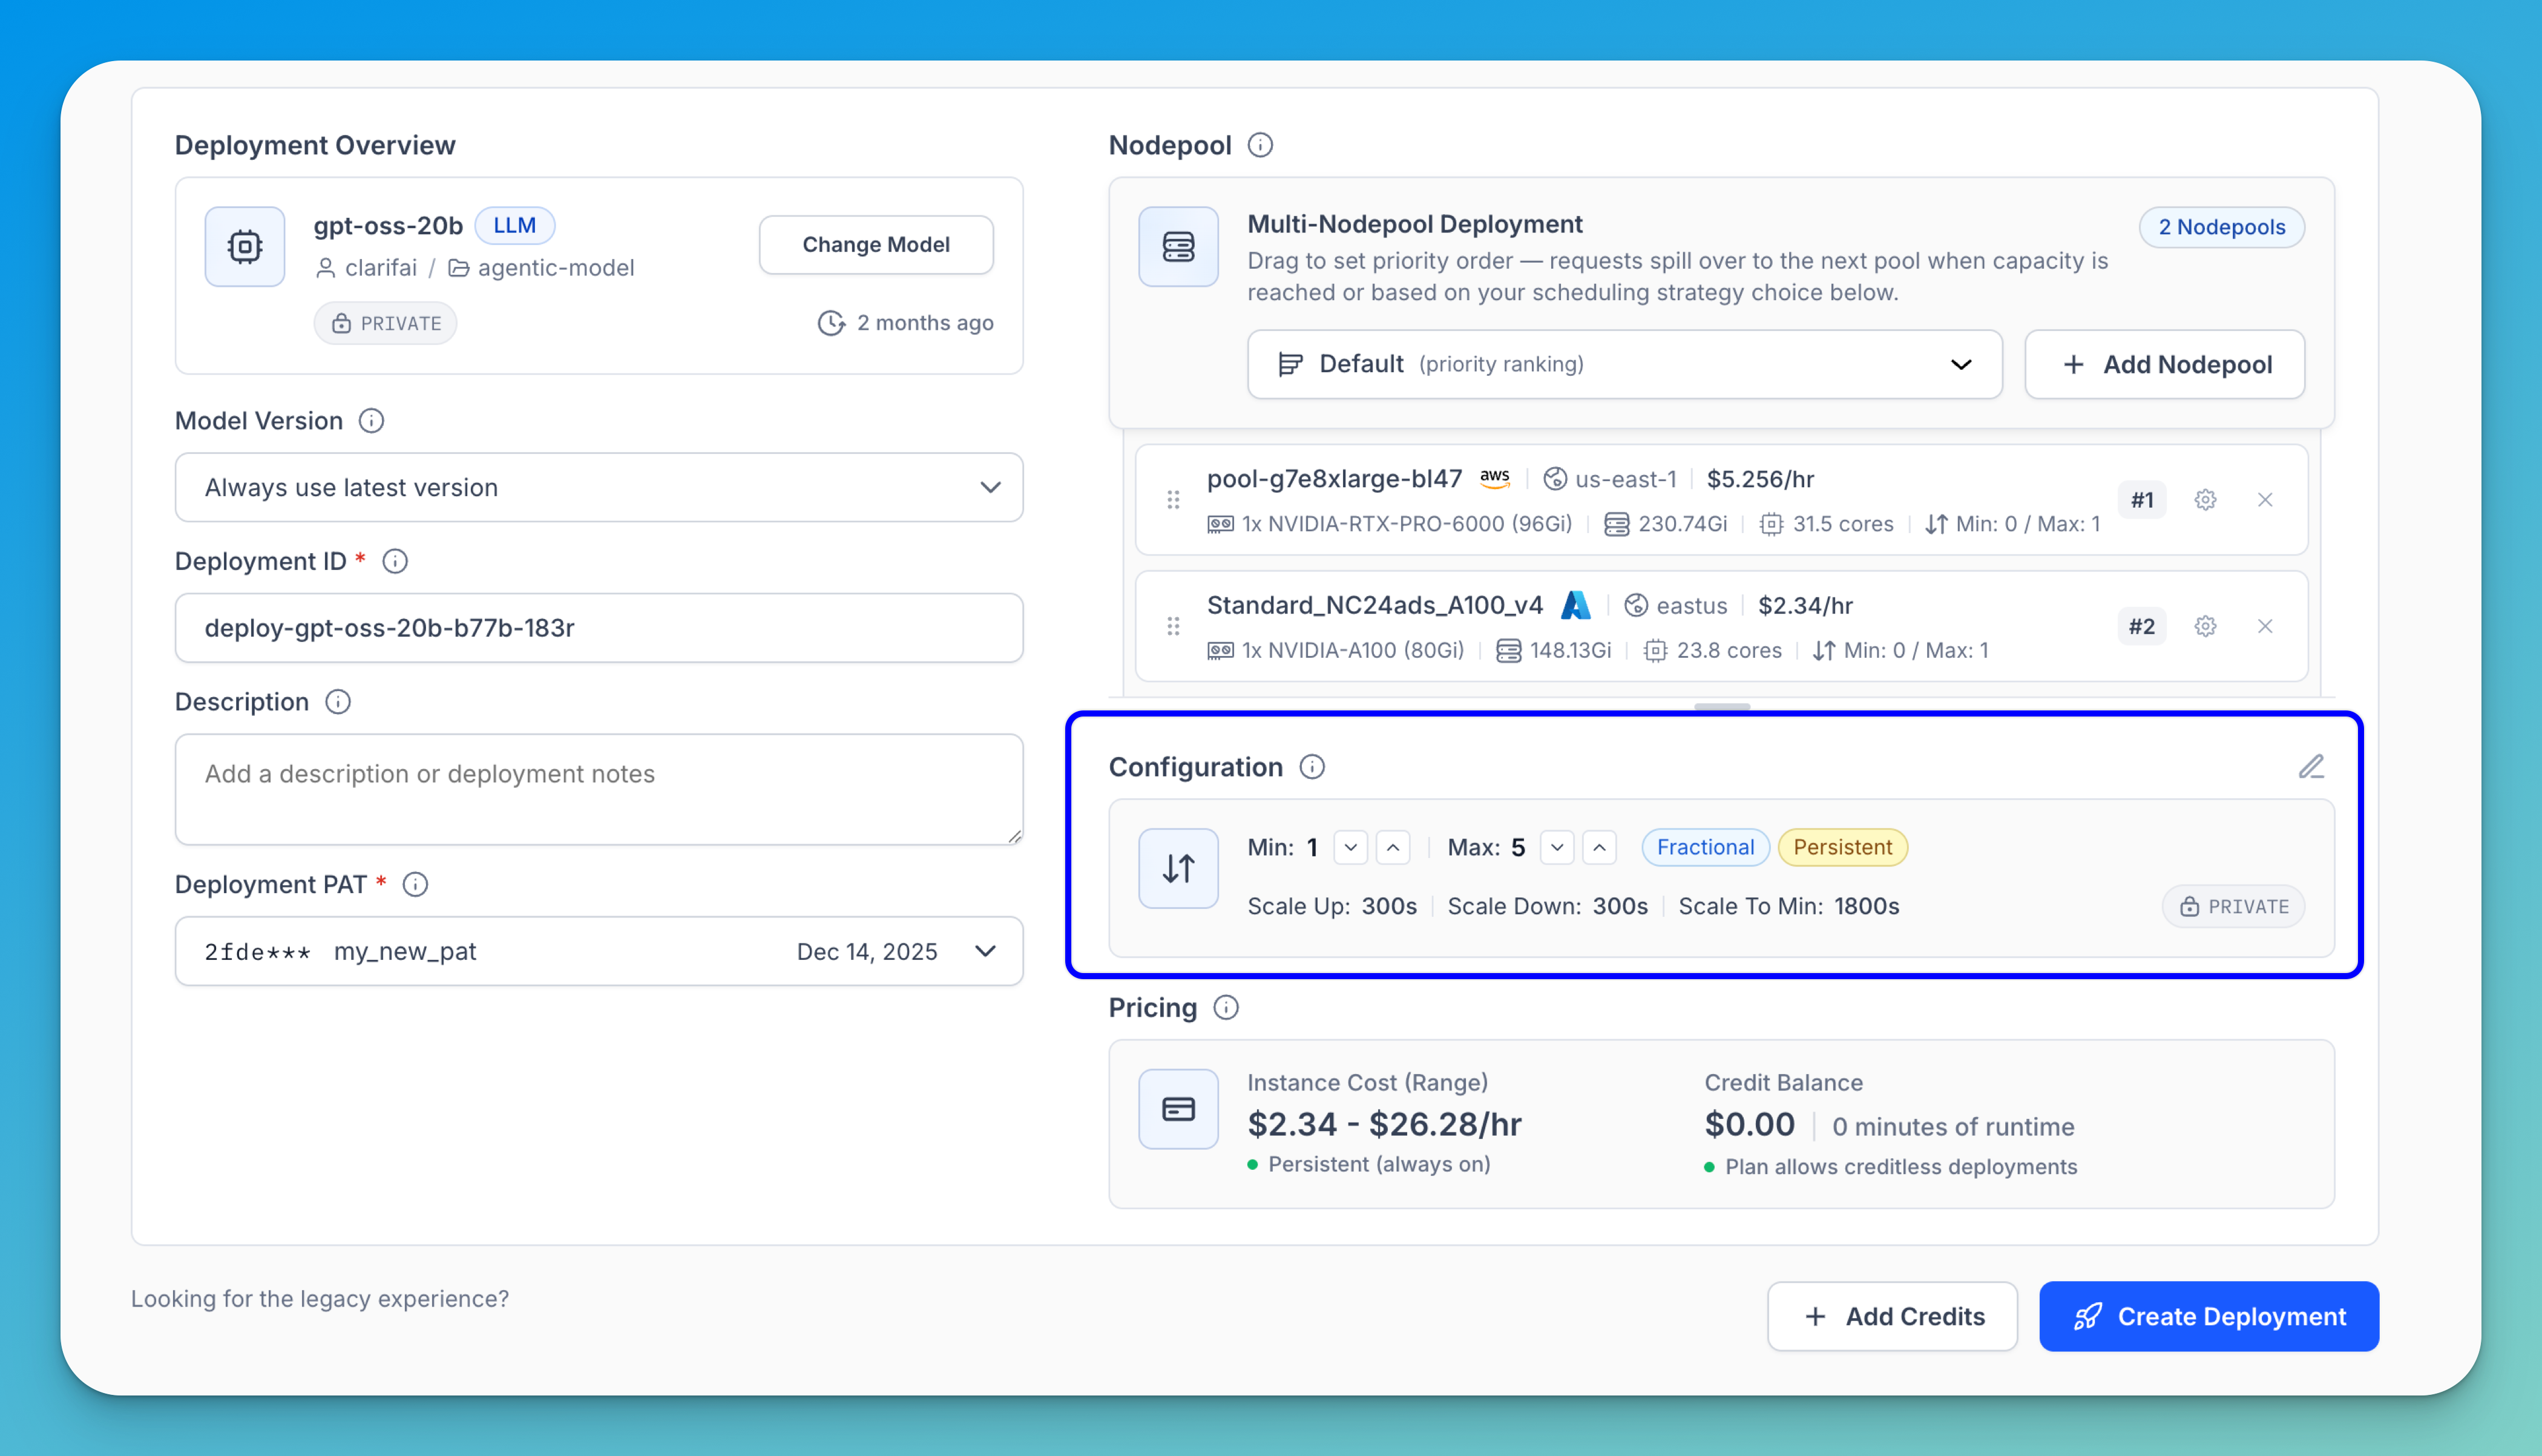This screenshot has height=1456, width=2542.
Task: Increase the Min replicas value
Action: pyautogui.click(x=1392, y=848)
